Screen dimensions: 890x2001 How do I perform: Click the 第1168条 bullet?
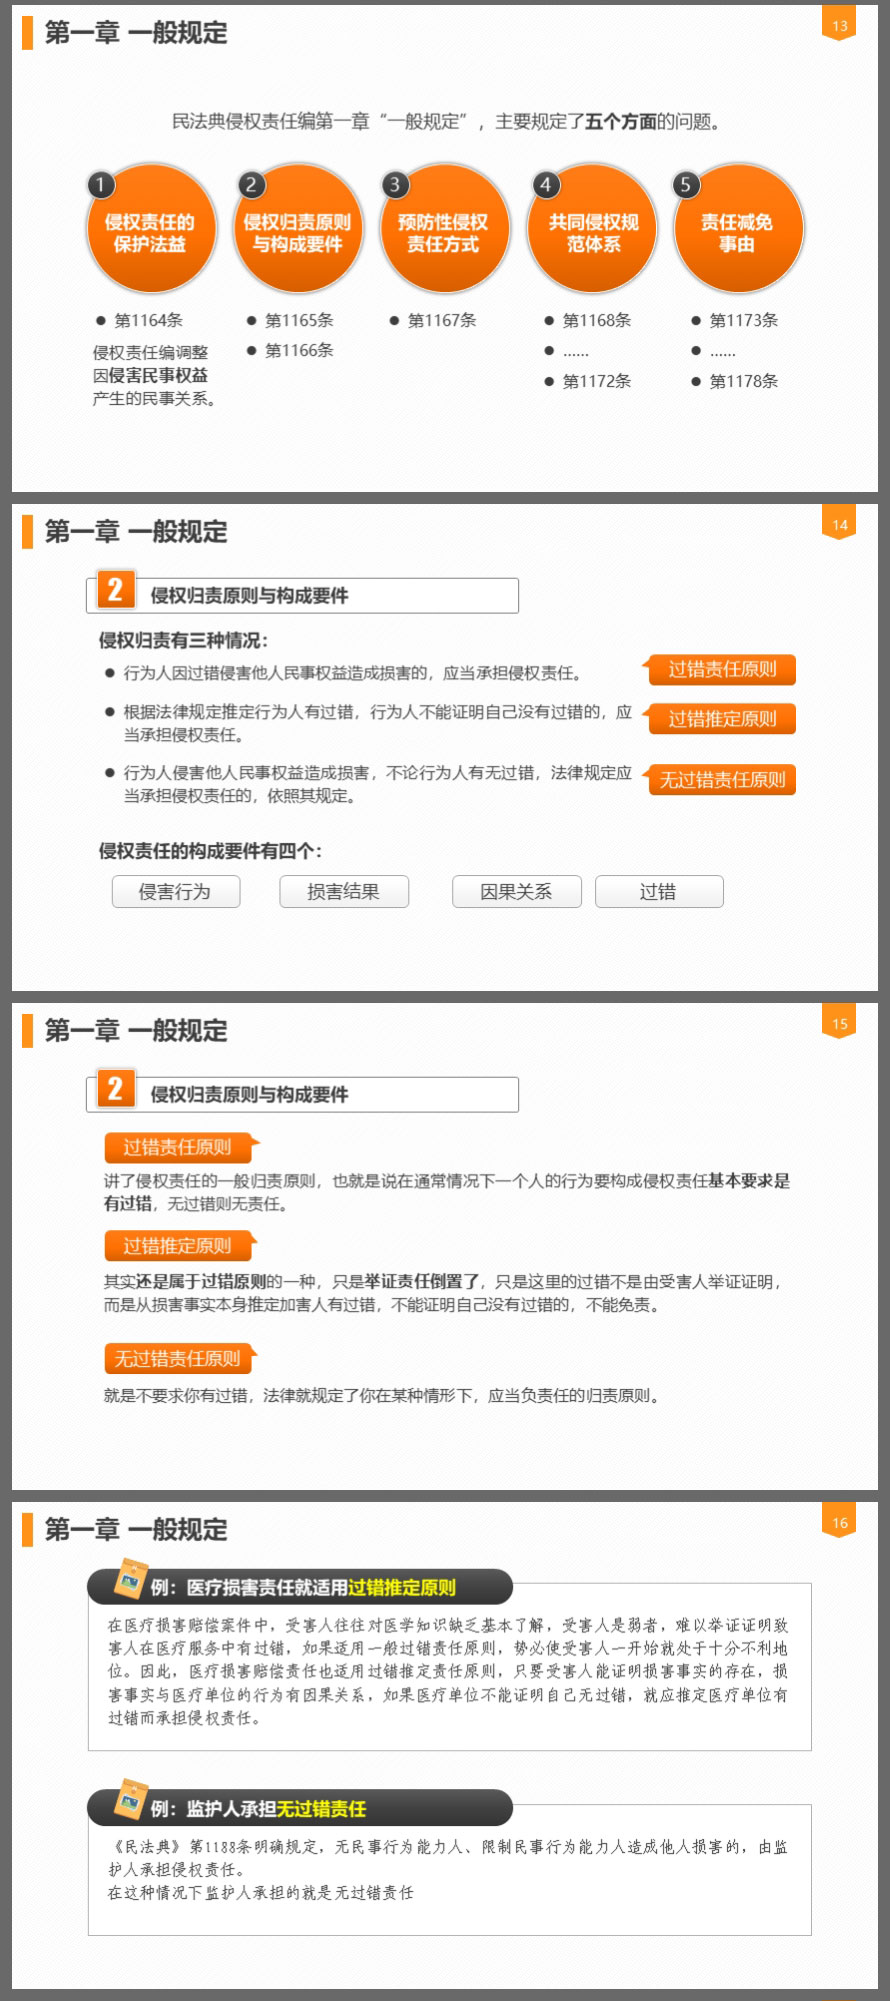click(588, 321)
